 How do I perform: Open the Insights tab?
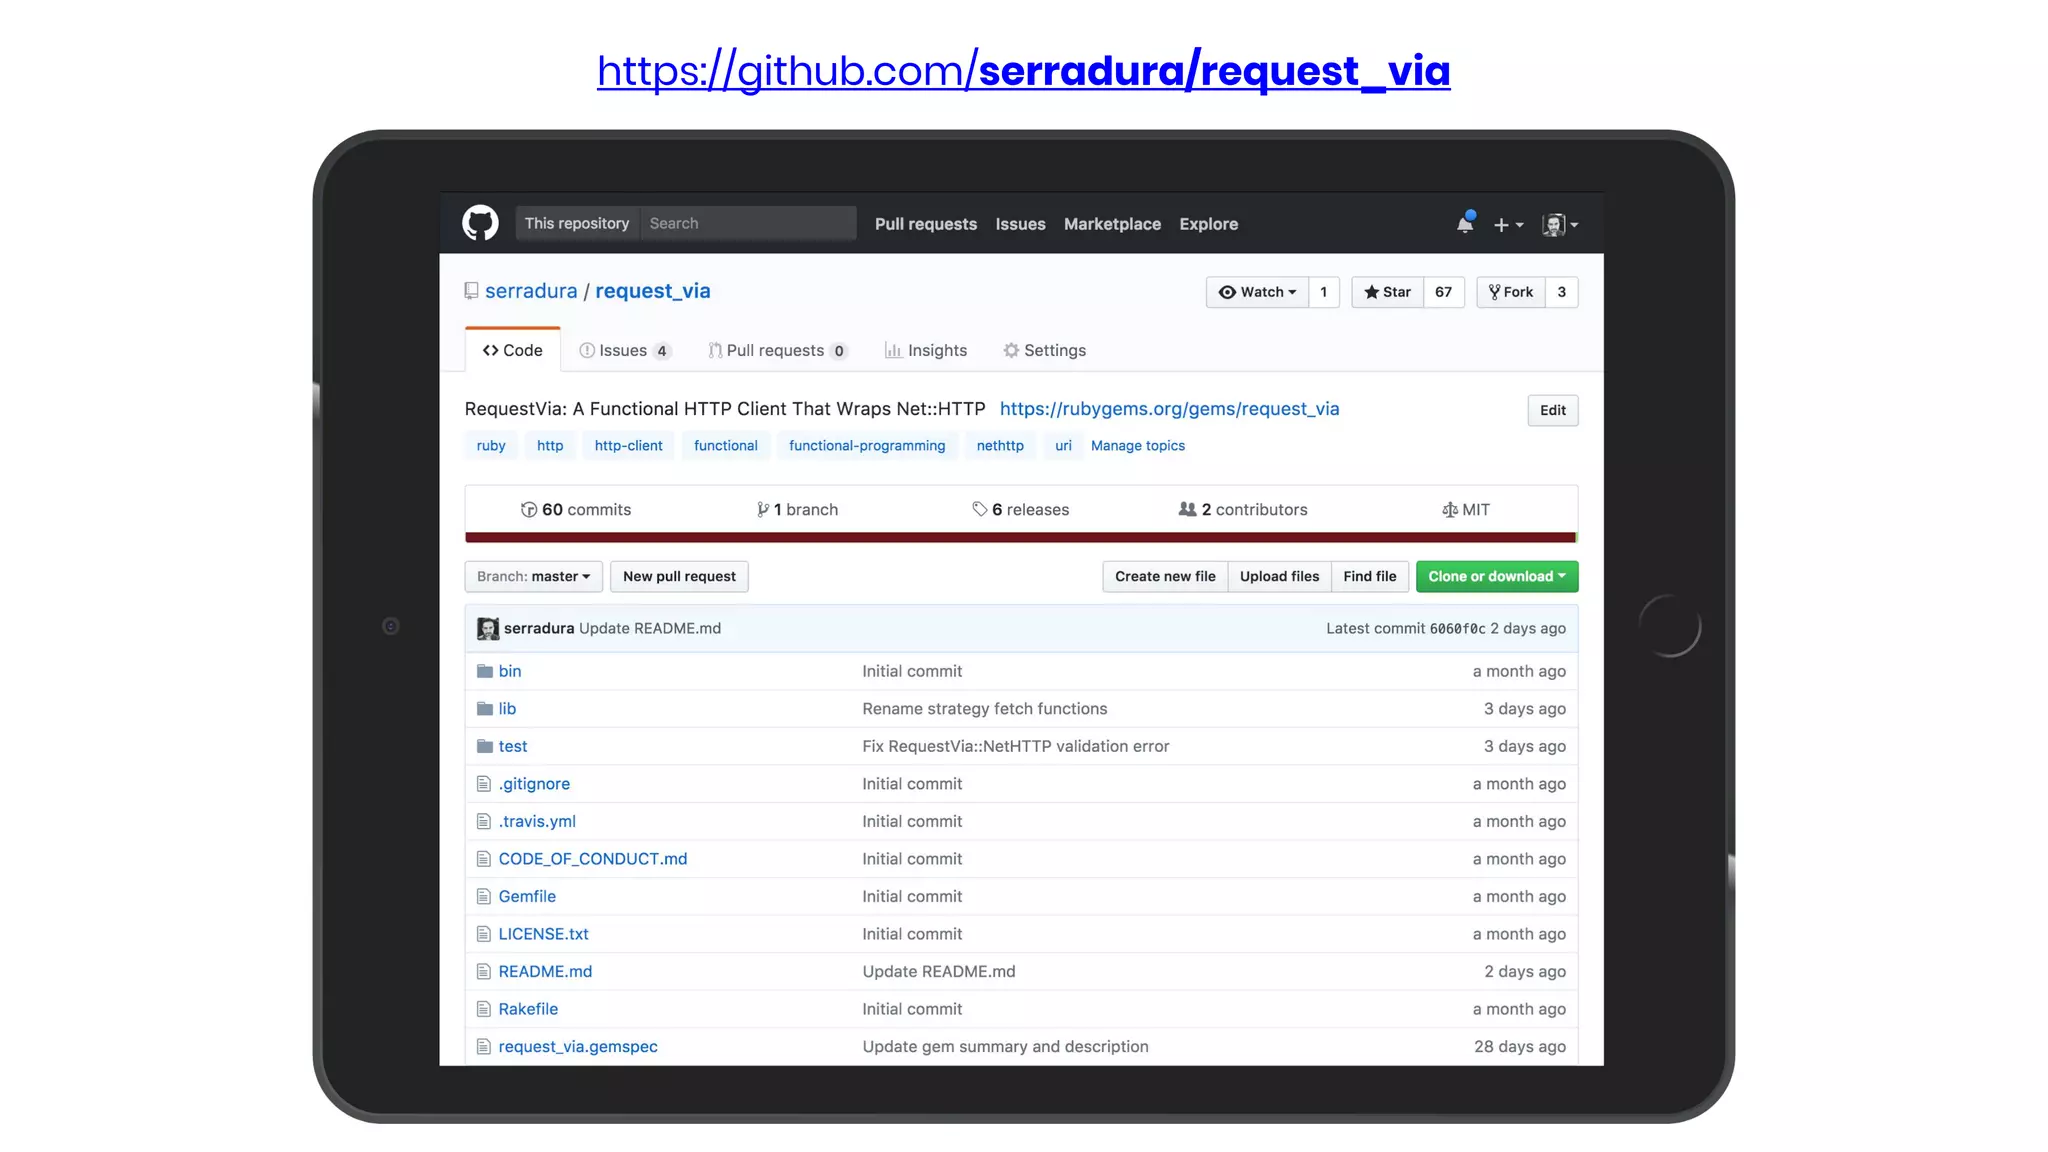[x=926, y=350]
